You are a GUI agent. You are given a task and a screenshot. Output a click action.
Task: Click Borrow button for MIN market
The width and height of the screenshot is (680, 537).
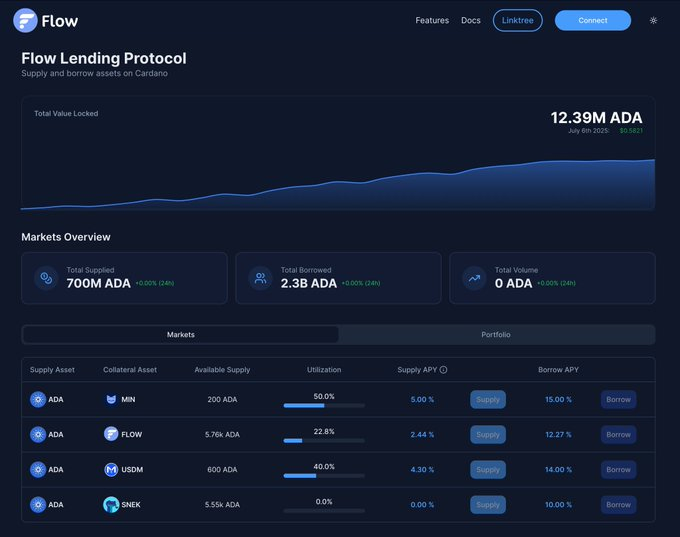click(618, 399)
